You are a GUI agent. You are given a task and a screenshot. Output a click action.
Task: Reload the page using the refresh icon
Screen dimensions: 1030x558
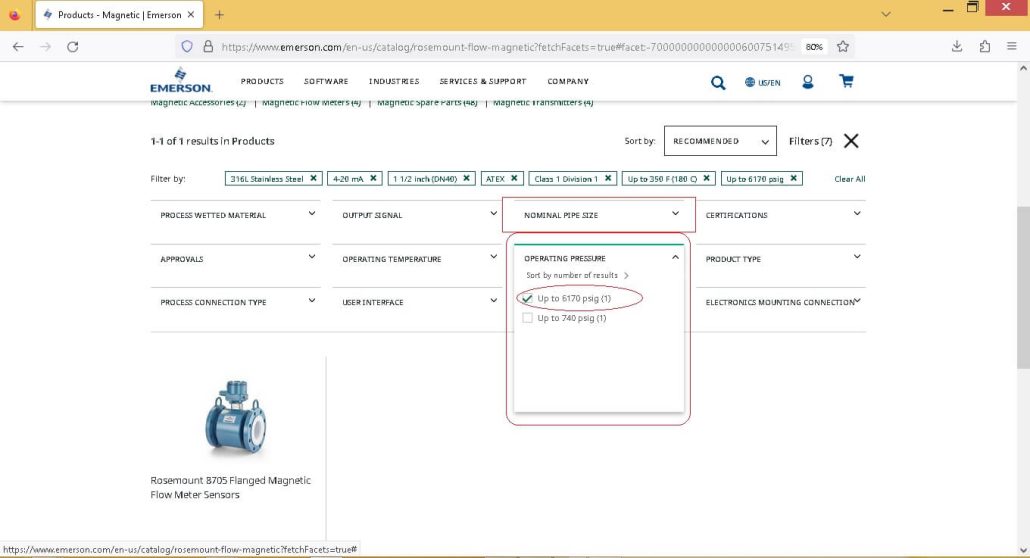73,47
